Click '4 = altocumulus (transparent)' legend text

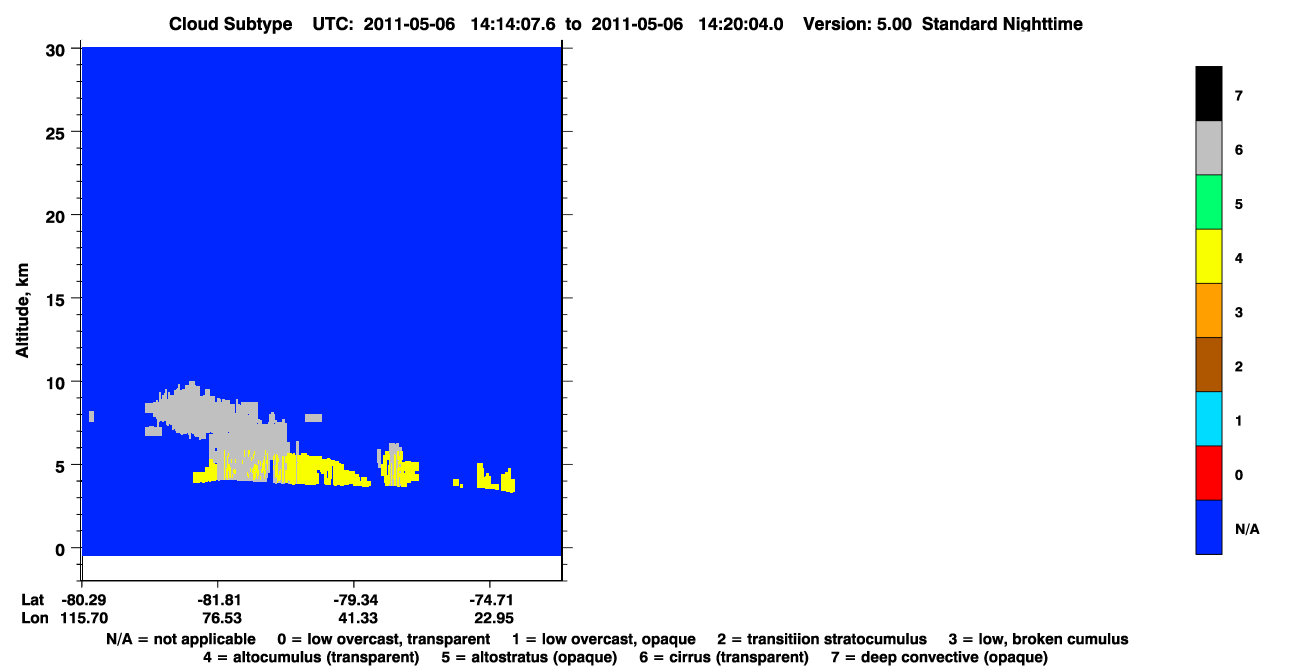tap(311, 657)
